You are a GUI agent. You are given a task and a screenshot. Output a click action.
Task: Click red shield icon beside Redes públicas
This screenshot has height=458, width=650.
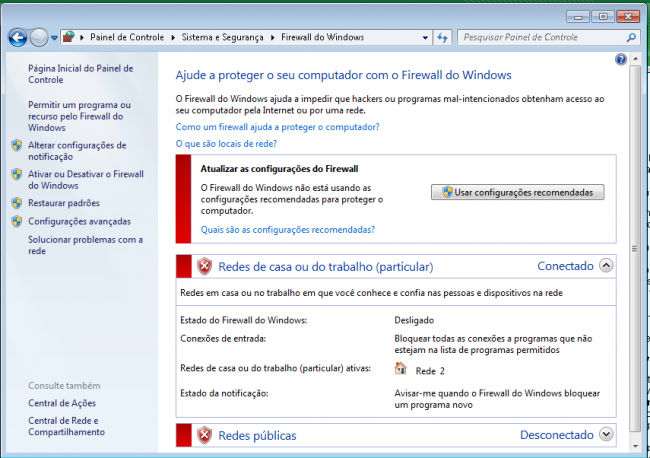tap(204, 435)
